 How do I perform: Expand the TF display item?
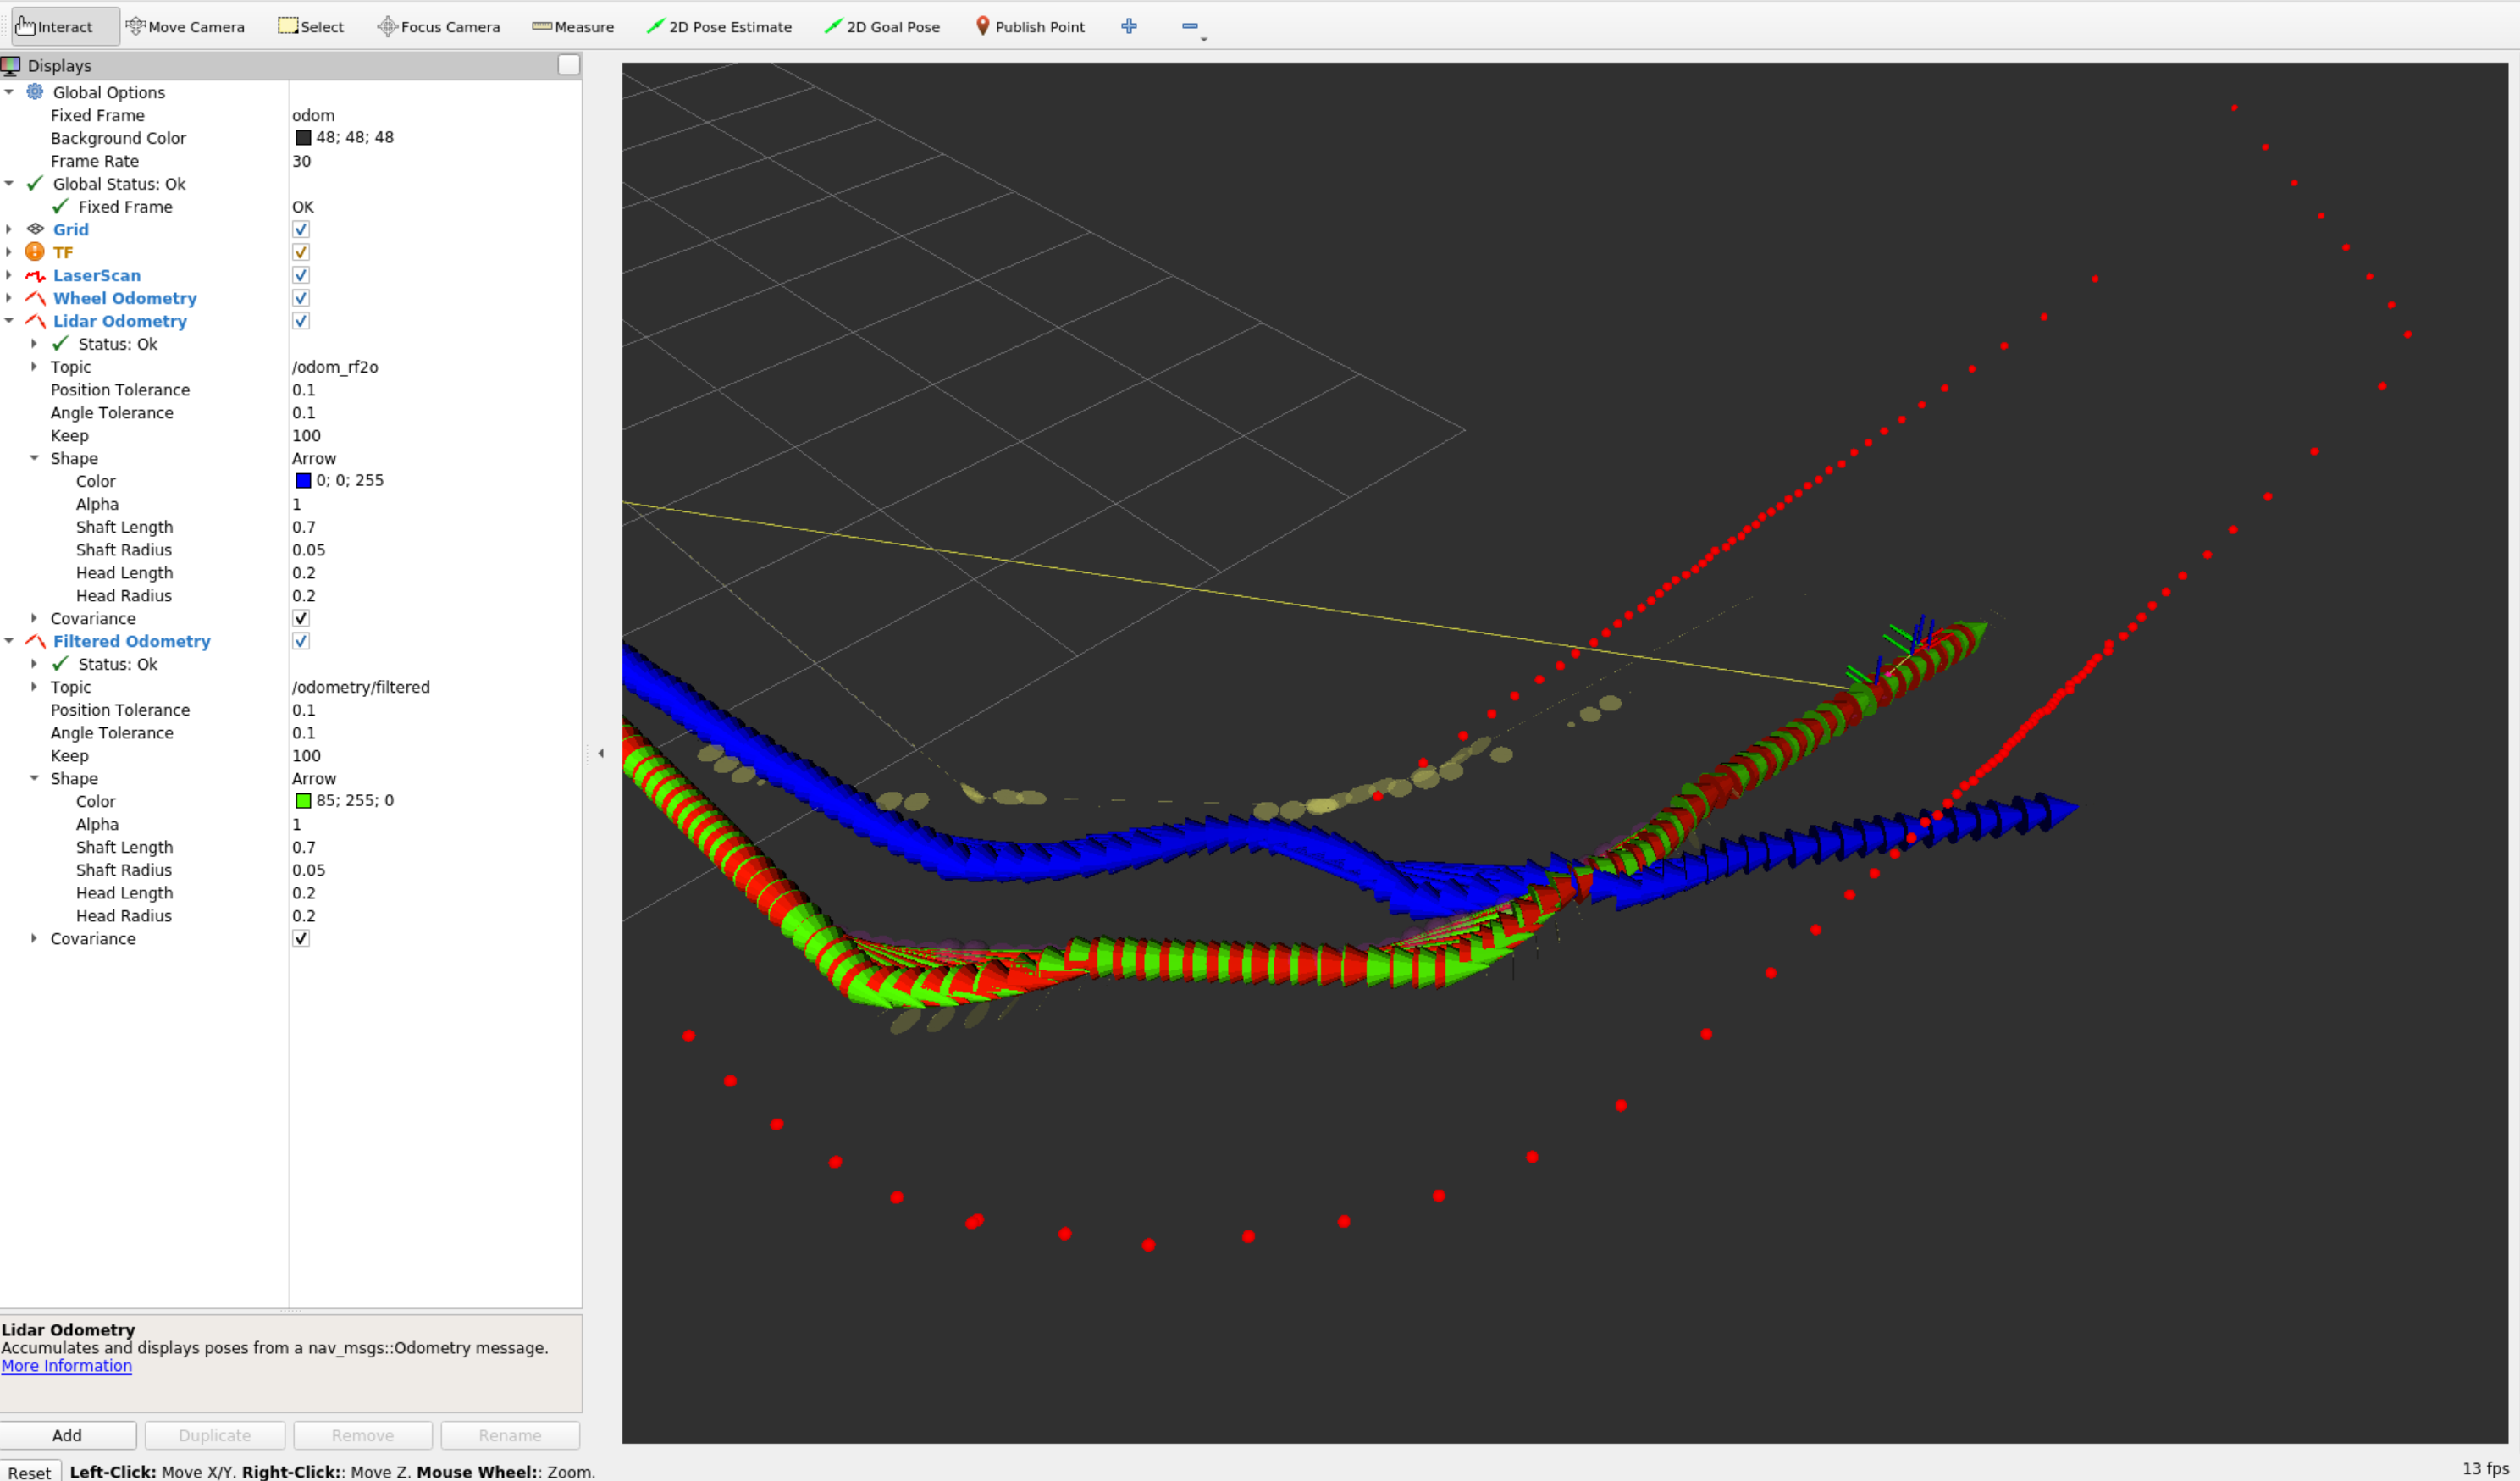pyautogui.click(x=9, y=252)
